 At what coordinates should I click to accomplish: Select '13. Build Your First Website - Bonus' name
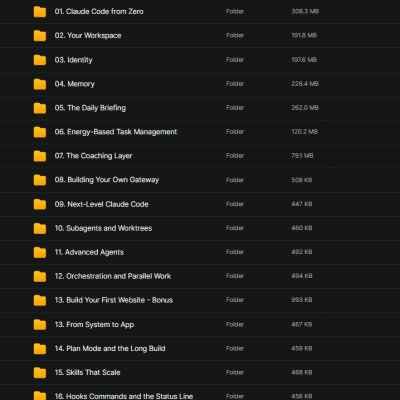coord(114,300)
